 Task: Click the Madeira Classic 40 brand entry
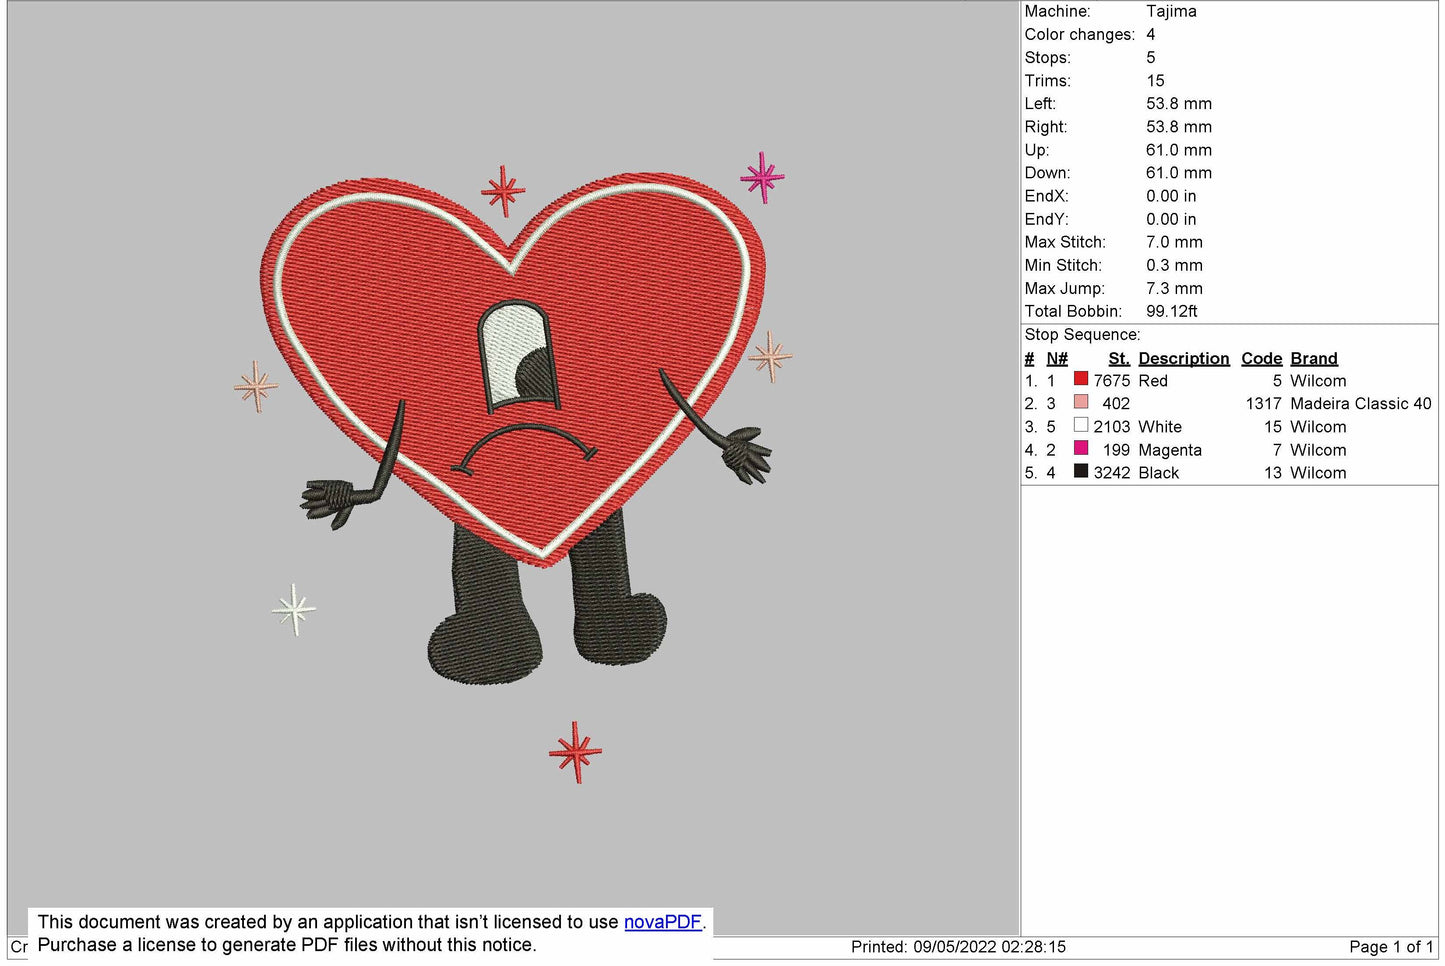1360,403
